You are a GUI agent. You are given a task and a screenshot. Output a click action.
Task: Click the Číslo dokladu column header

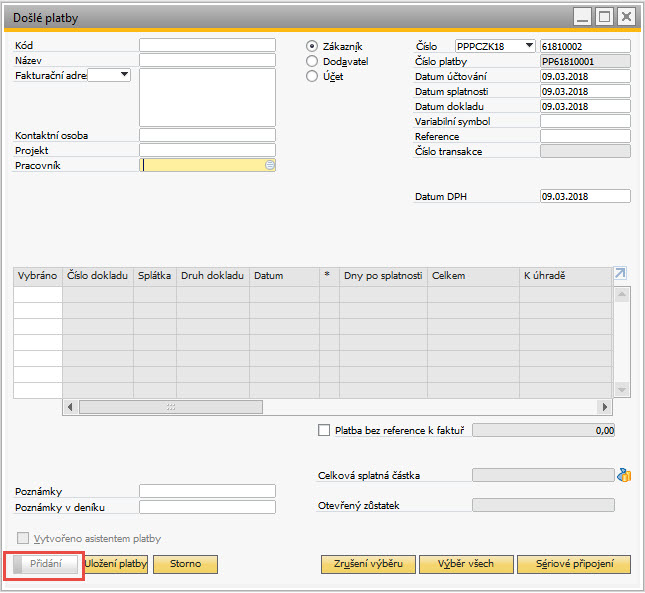pyautogui.click(x=98, y=276)
